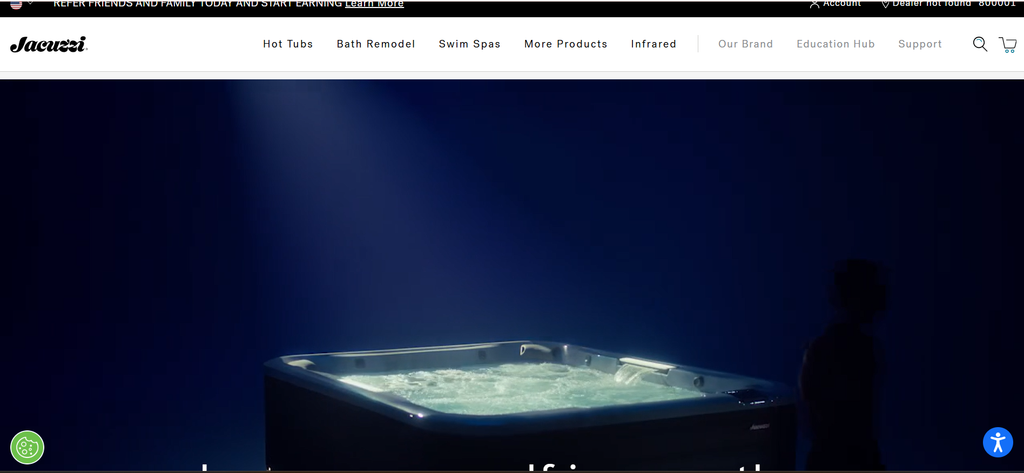Click the dealer location pin icon
The image size is (1024, 473).
pyautogui.click(x=886, y=4)
